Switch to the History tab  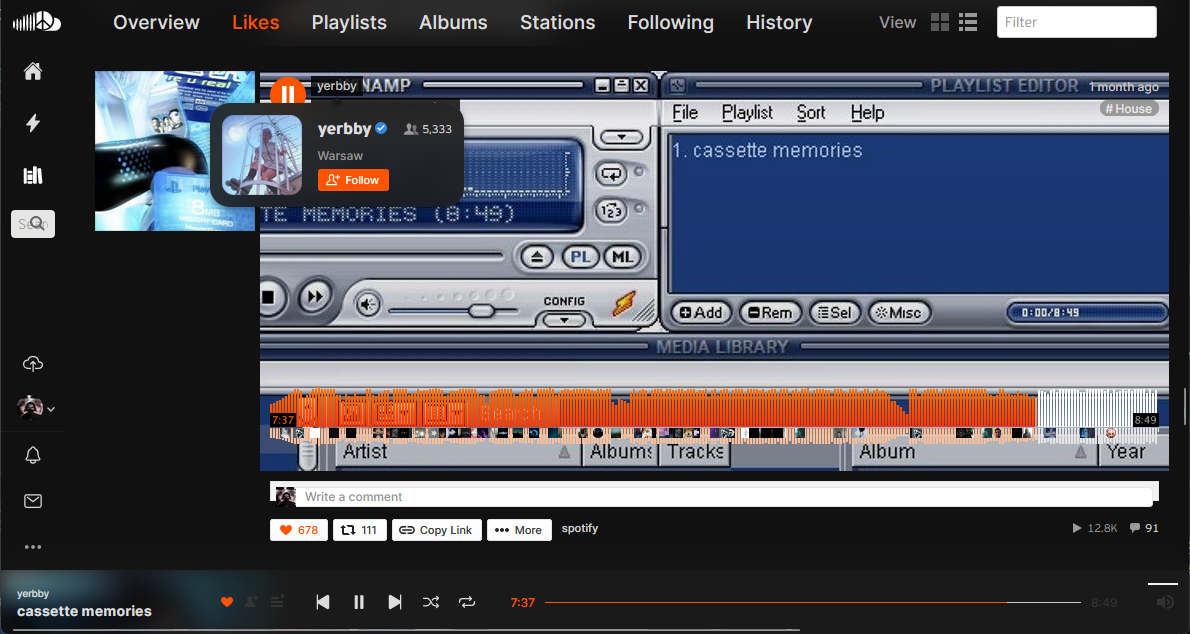tap(779, 23)
